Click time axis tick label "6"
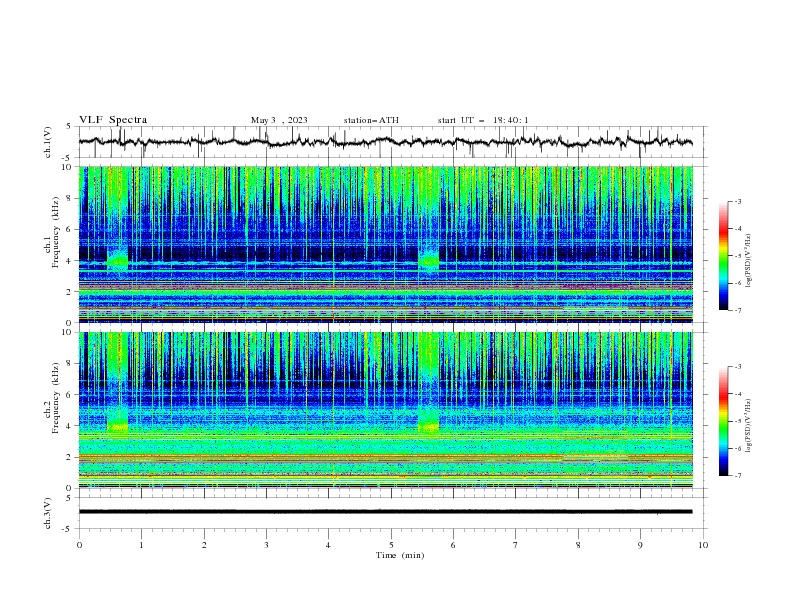Image resolution: width=792 pixels, height=612 pixels. [x=454, y=545]
